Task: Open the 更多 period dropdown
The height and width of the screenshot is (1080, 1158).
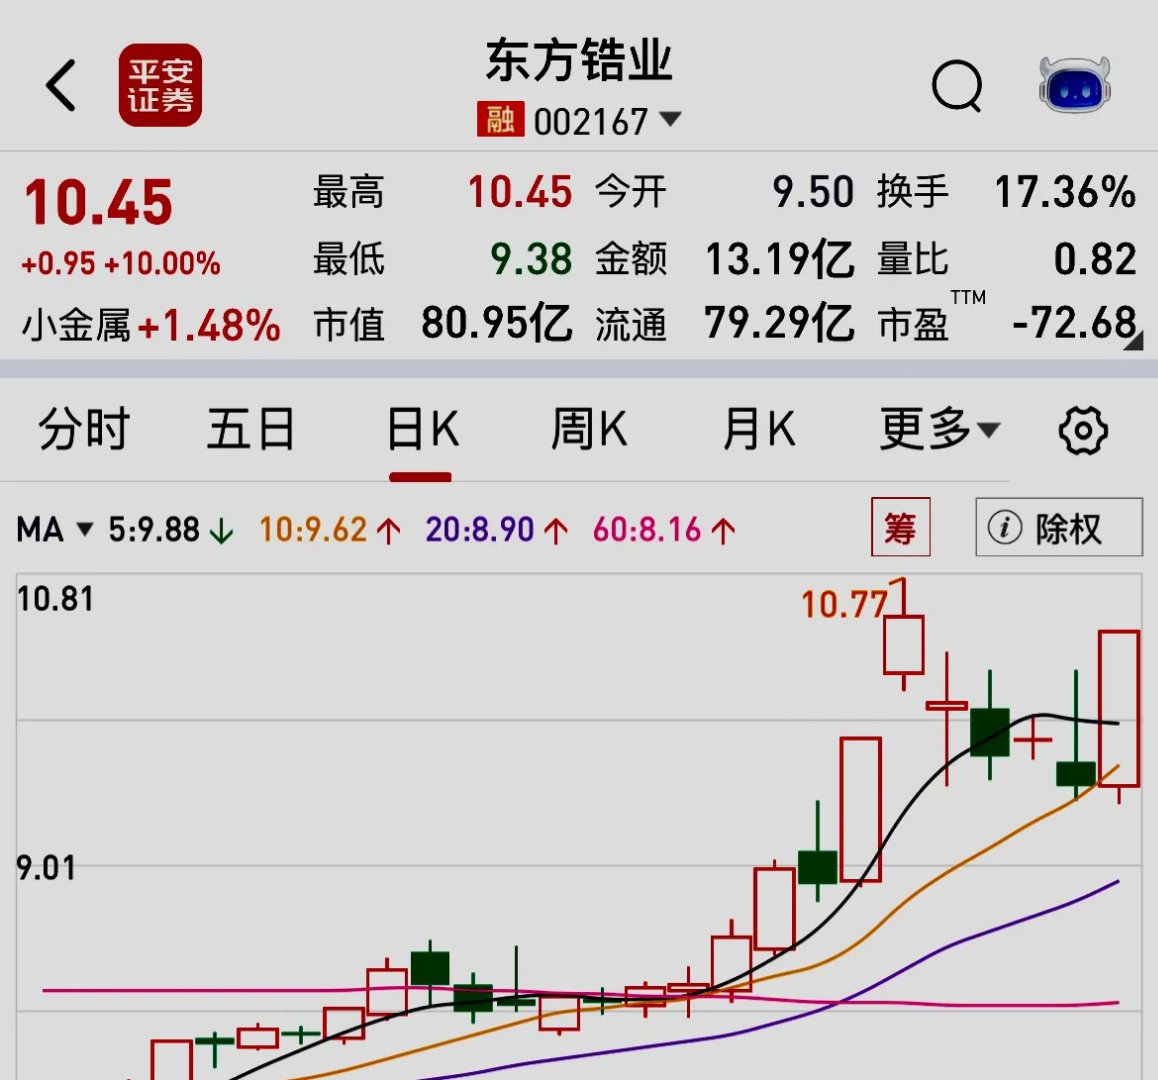Action: click(939, 429)
